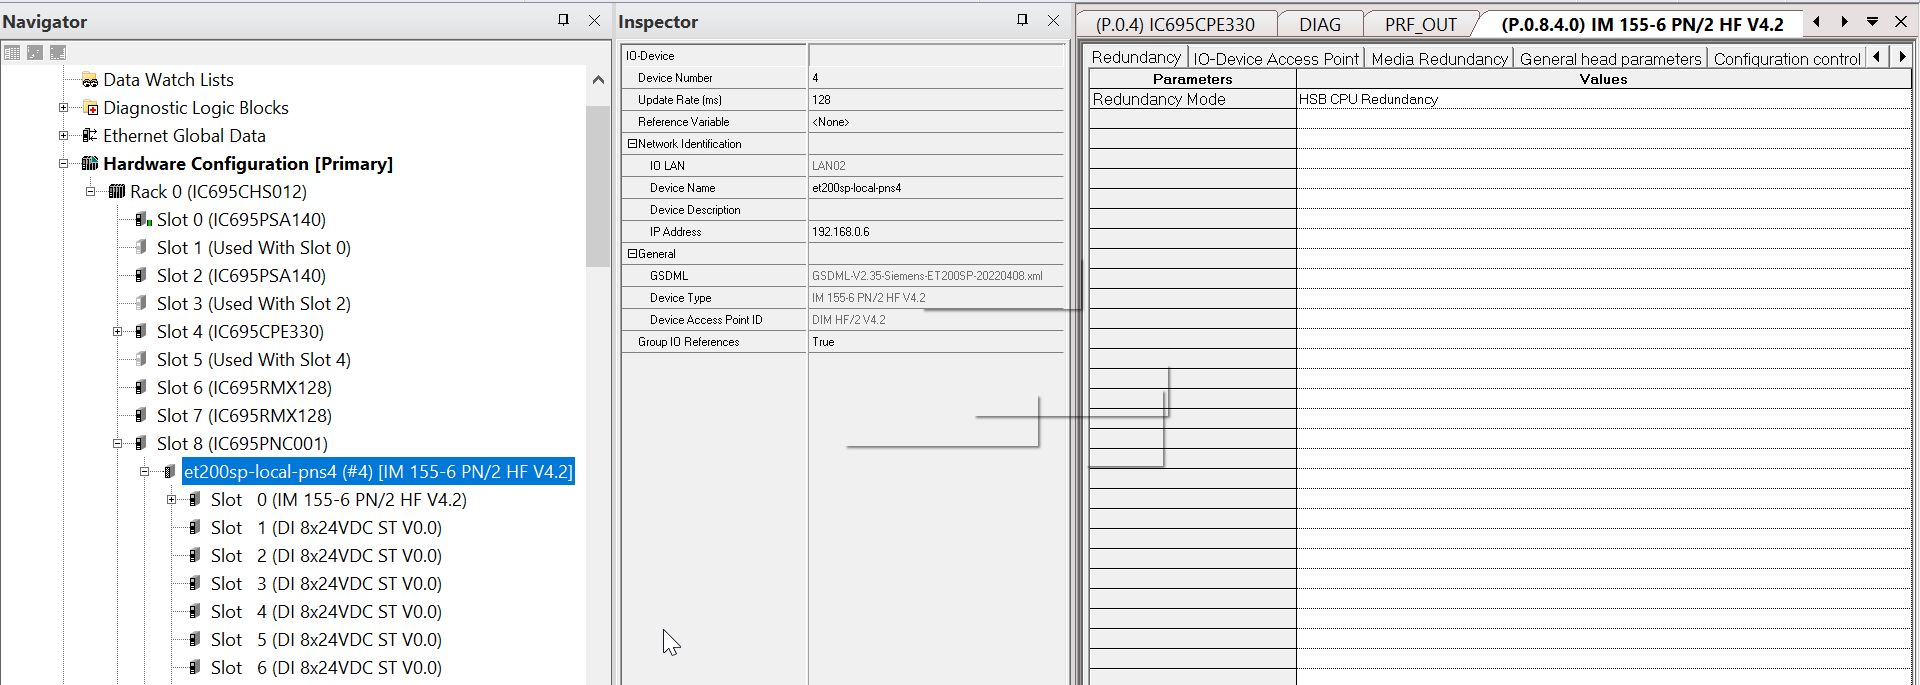
Task: Click Device Description value field
Action: pyautogui.click(x=936, y=210)
